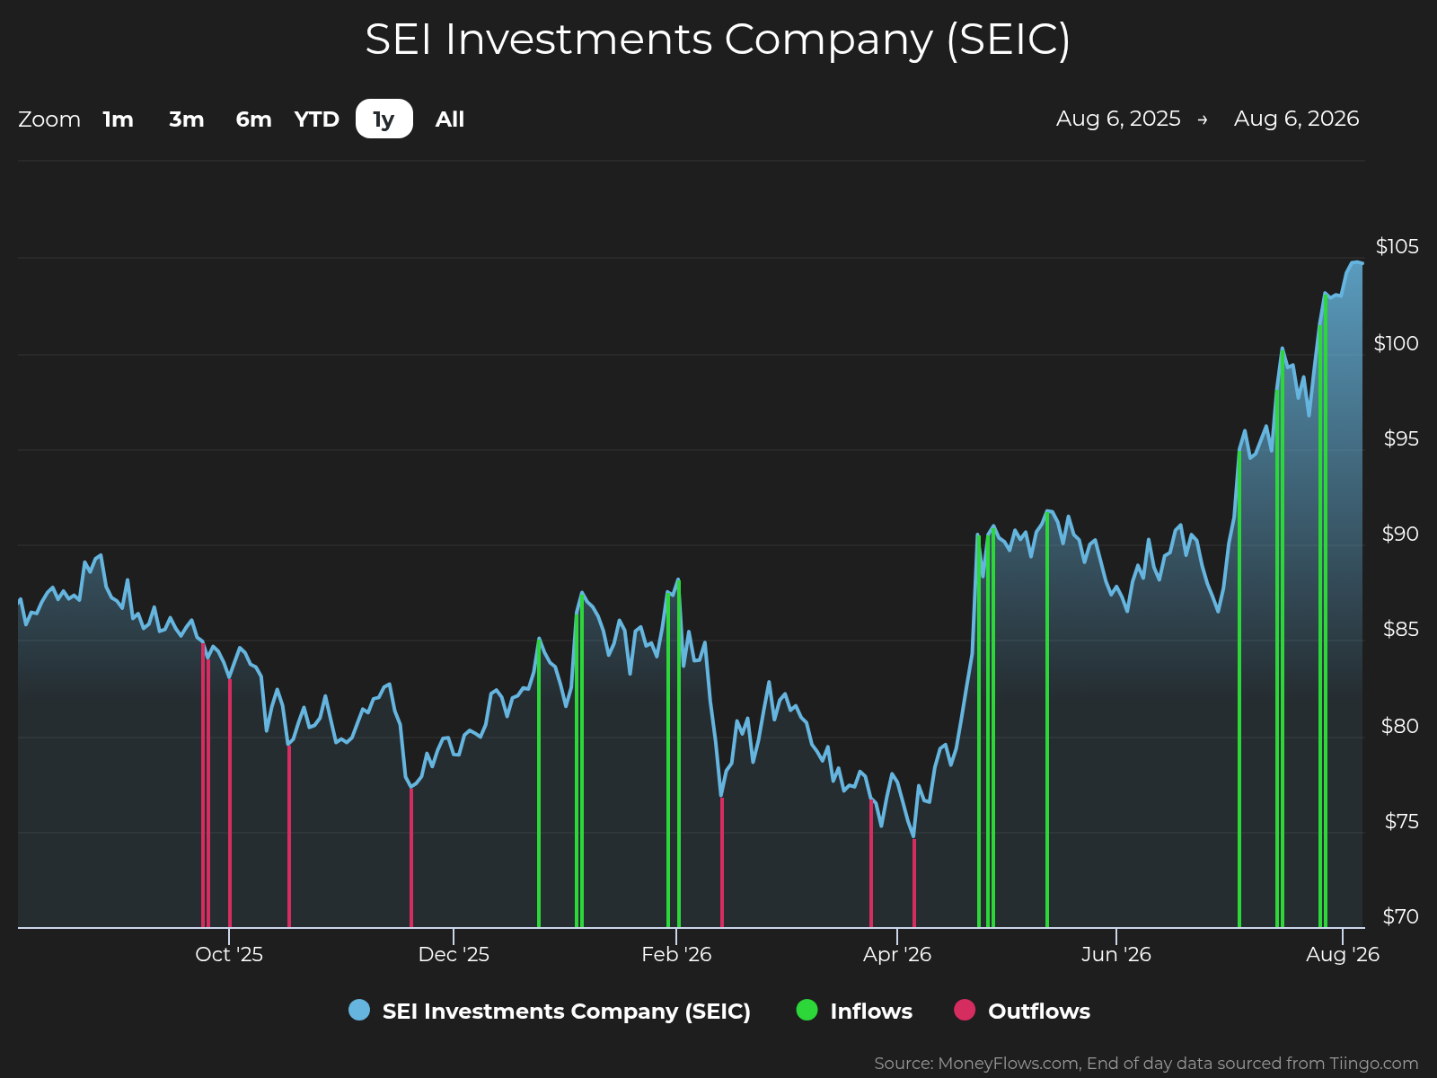Click SEI Investments Company (SEIC) legend label

tap(566, 1011)
